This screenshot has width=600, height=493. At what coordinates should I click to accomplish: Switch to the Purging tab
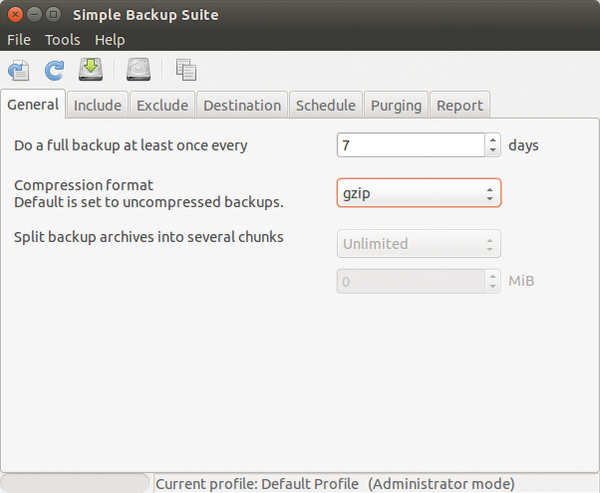396,105
